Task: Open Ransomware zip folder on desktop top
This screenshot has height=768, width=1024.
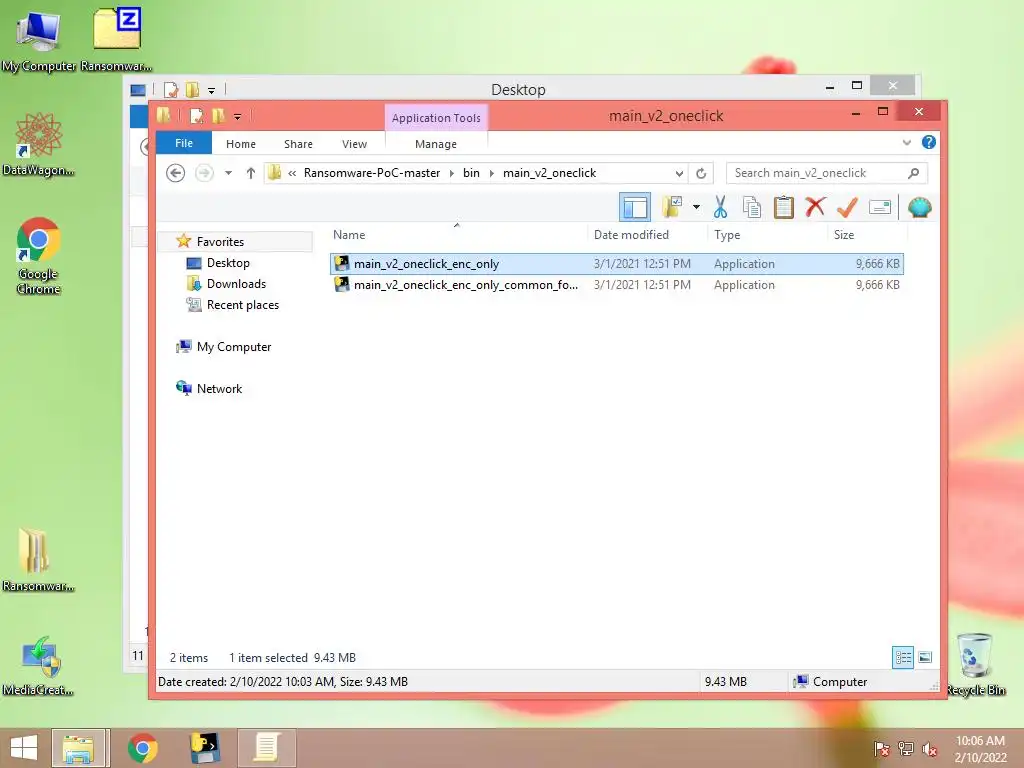Action: coord(117,39)
